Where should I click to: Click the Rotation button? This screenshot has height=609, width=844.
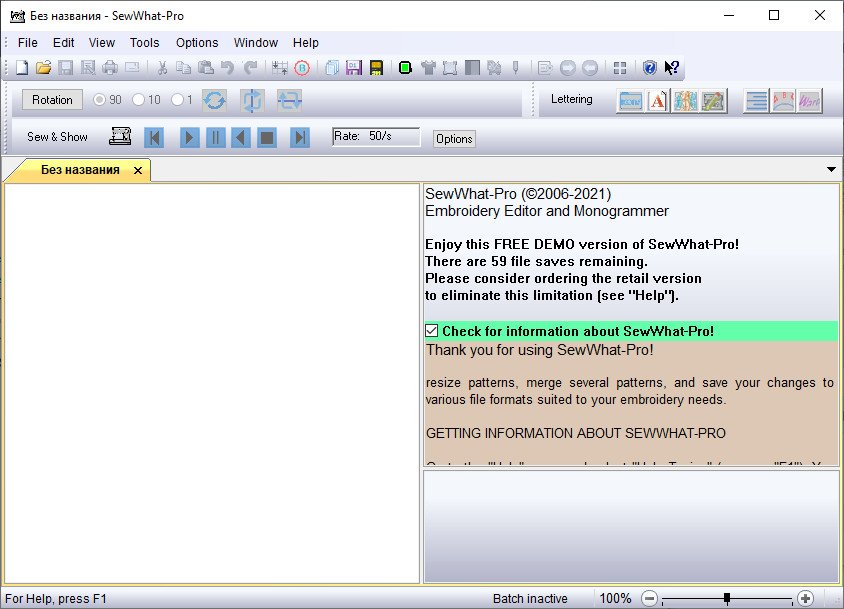pyautogui.click(x=52, y=100)
